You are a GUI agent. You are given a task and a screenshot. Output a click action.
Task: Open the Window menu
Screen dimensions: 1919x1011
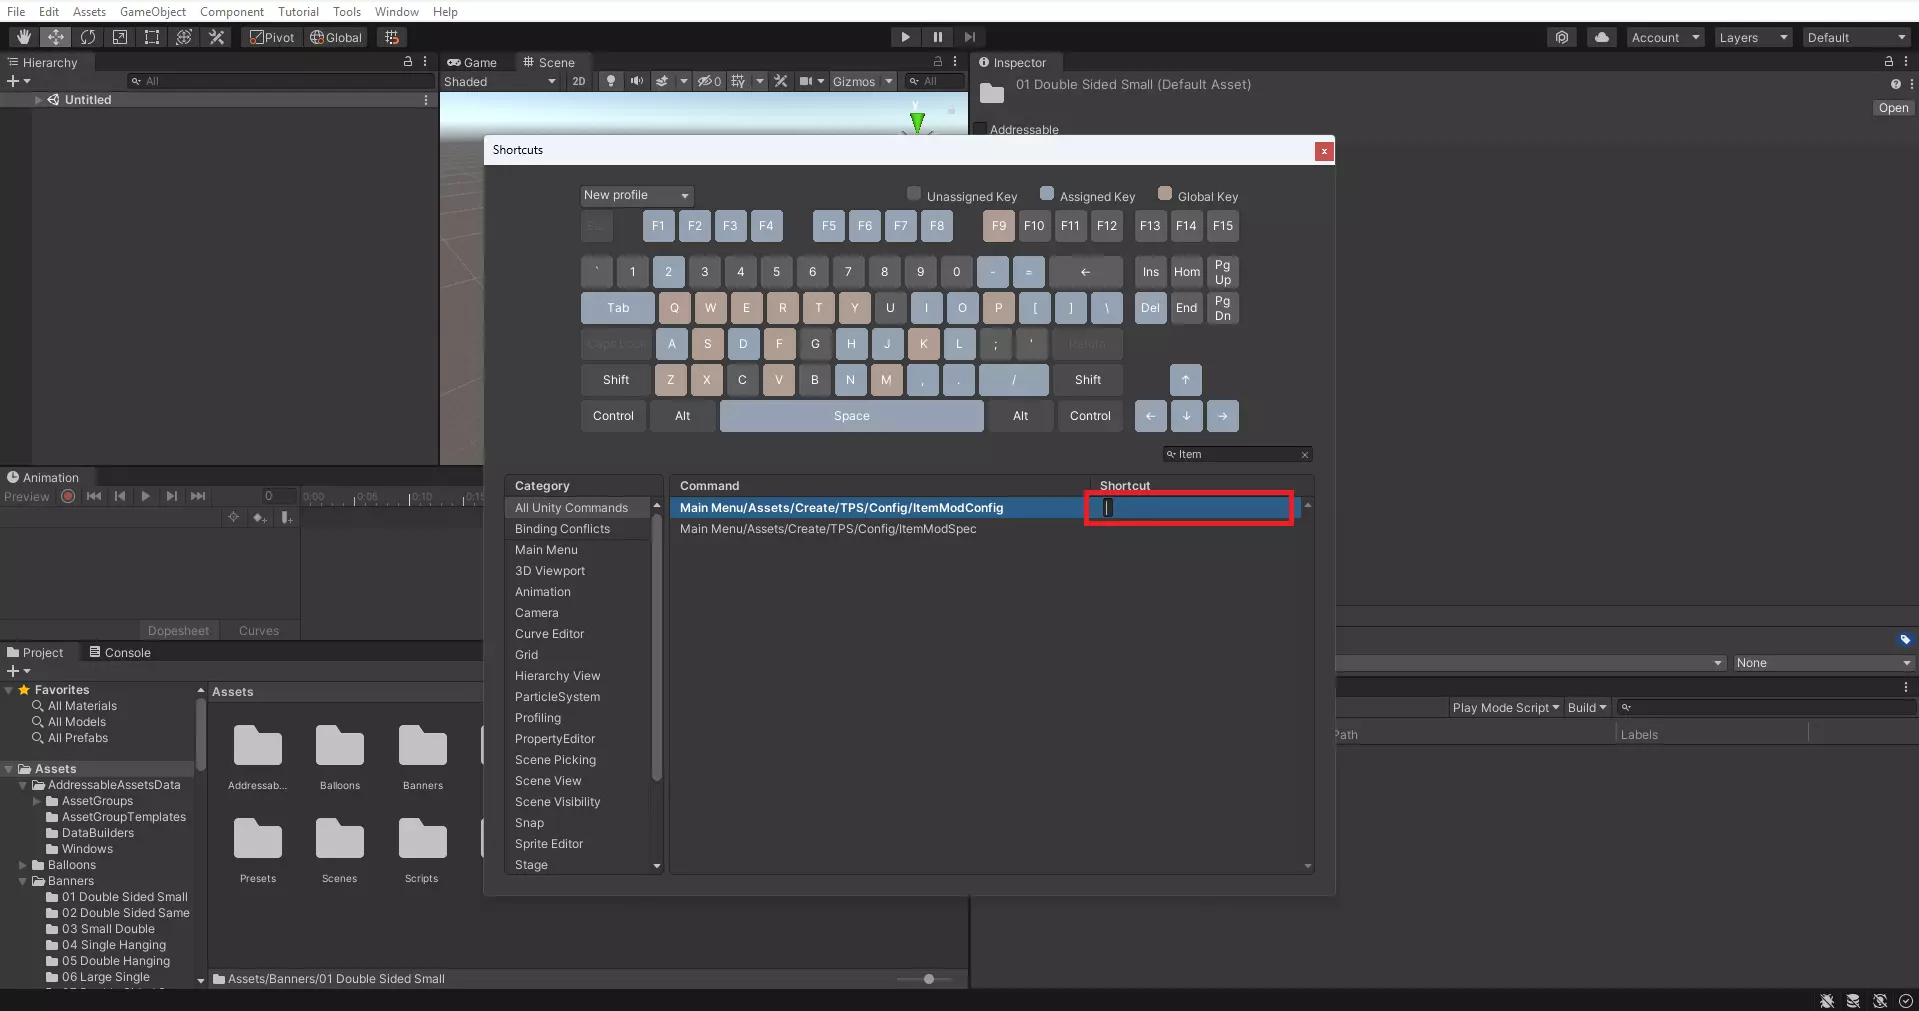[396, 11]
